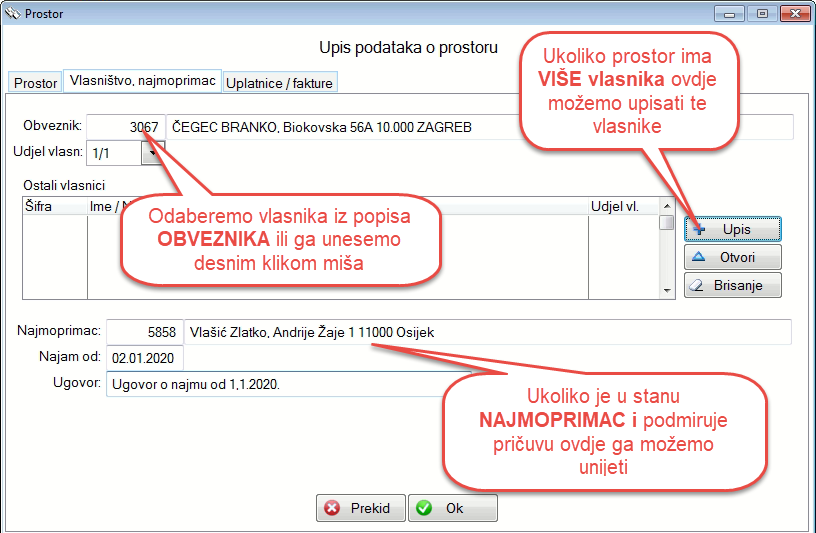Click into the Ugovor text field
816x533 pixels.
point(280,385)
